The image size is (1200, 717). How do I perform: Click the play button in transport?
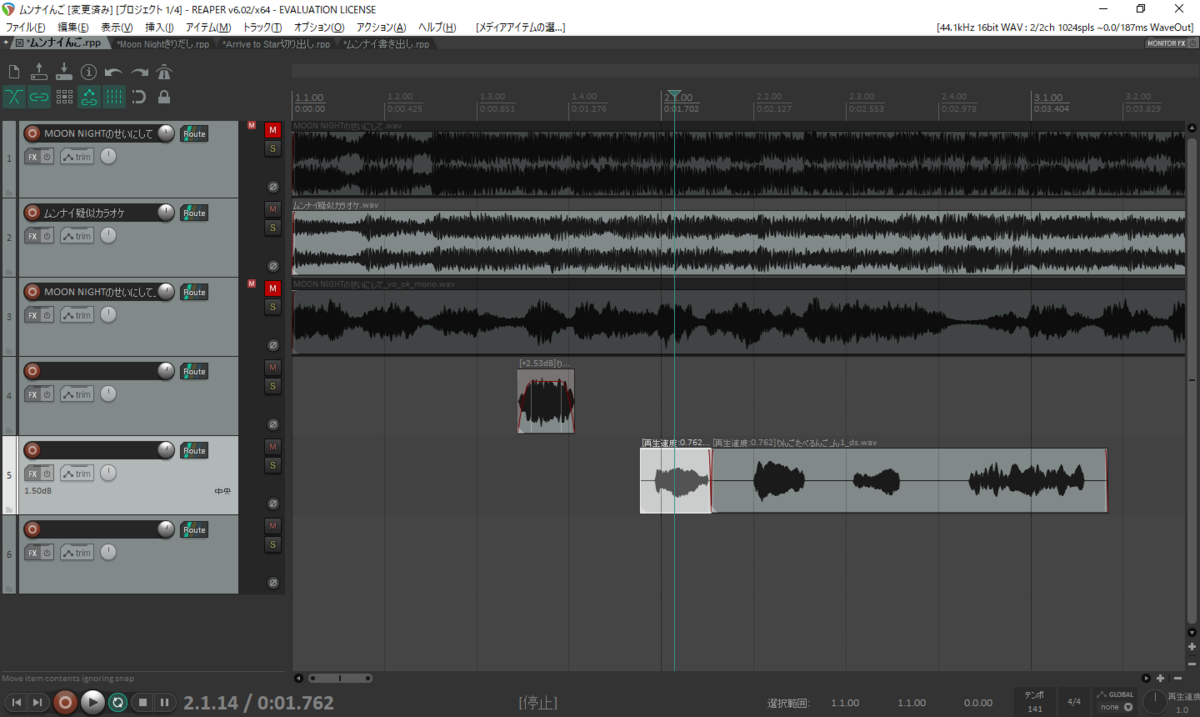pyautogui.click(x=92, y=702)
